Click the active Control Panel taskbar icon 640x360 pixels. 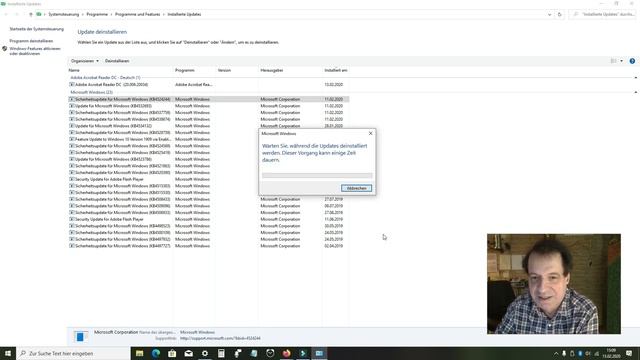pyautogui.click(x=319, y=353)
